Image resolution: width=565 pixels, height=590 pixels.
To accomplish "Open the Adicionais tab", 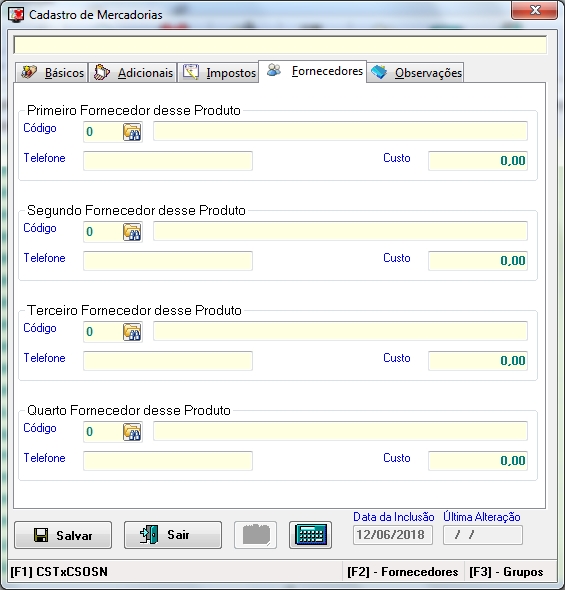I will 133,72.
